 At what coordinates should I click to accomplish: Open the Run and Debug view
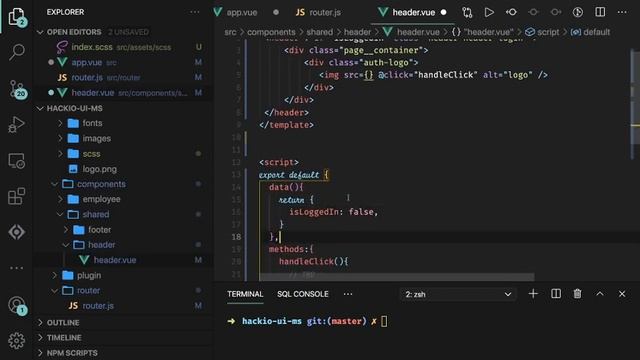point(16,124)
